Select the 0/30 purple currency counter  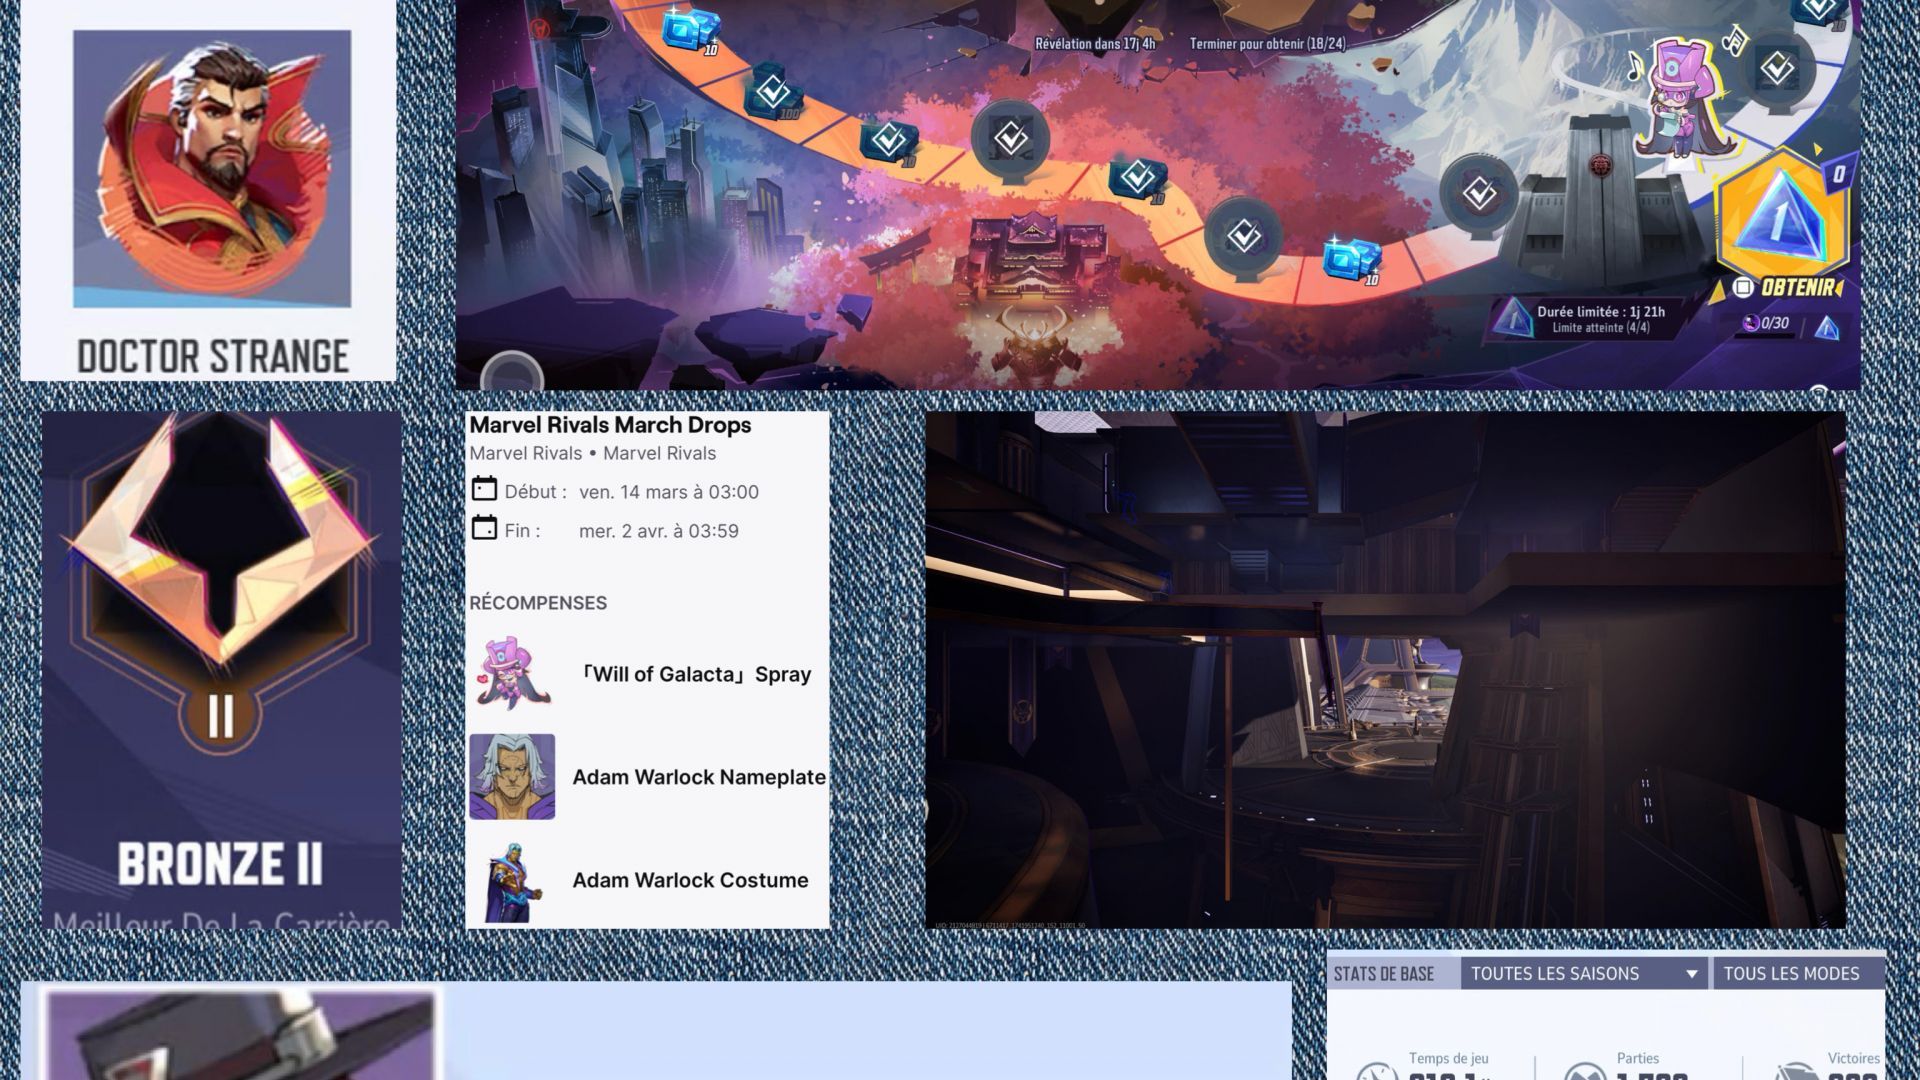point(1767,323)
